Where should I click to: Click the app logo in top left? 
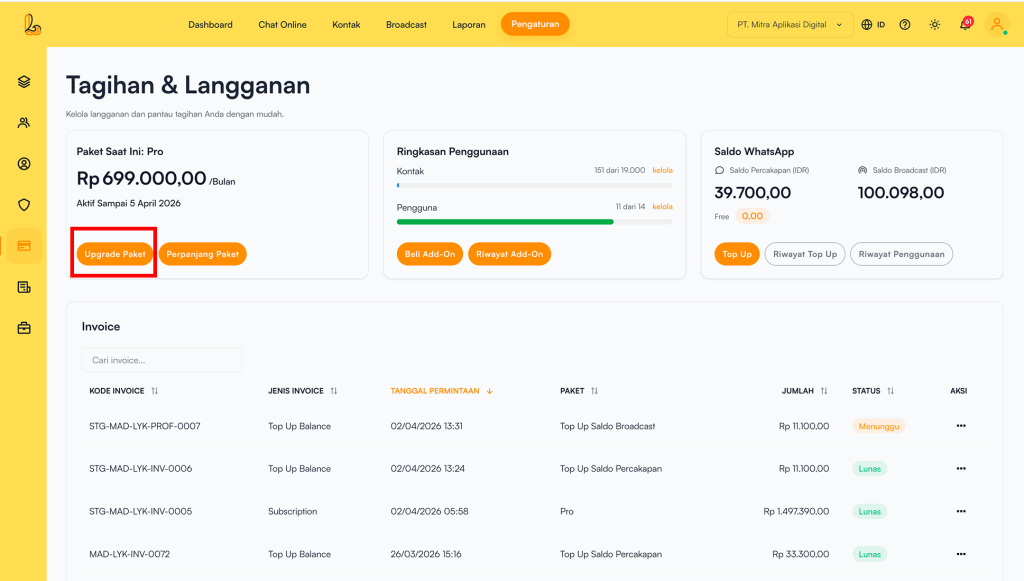[32, 24]
